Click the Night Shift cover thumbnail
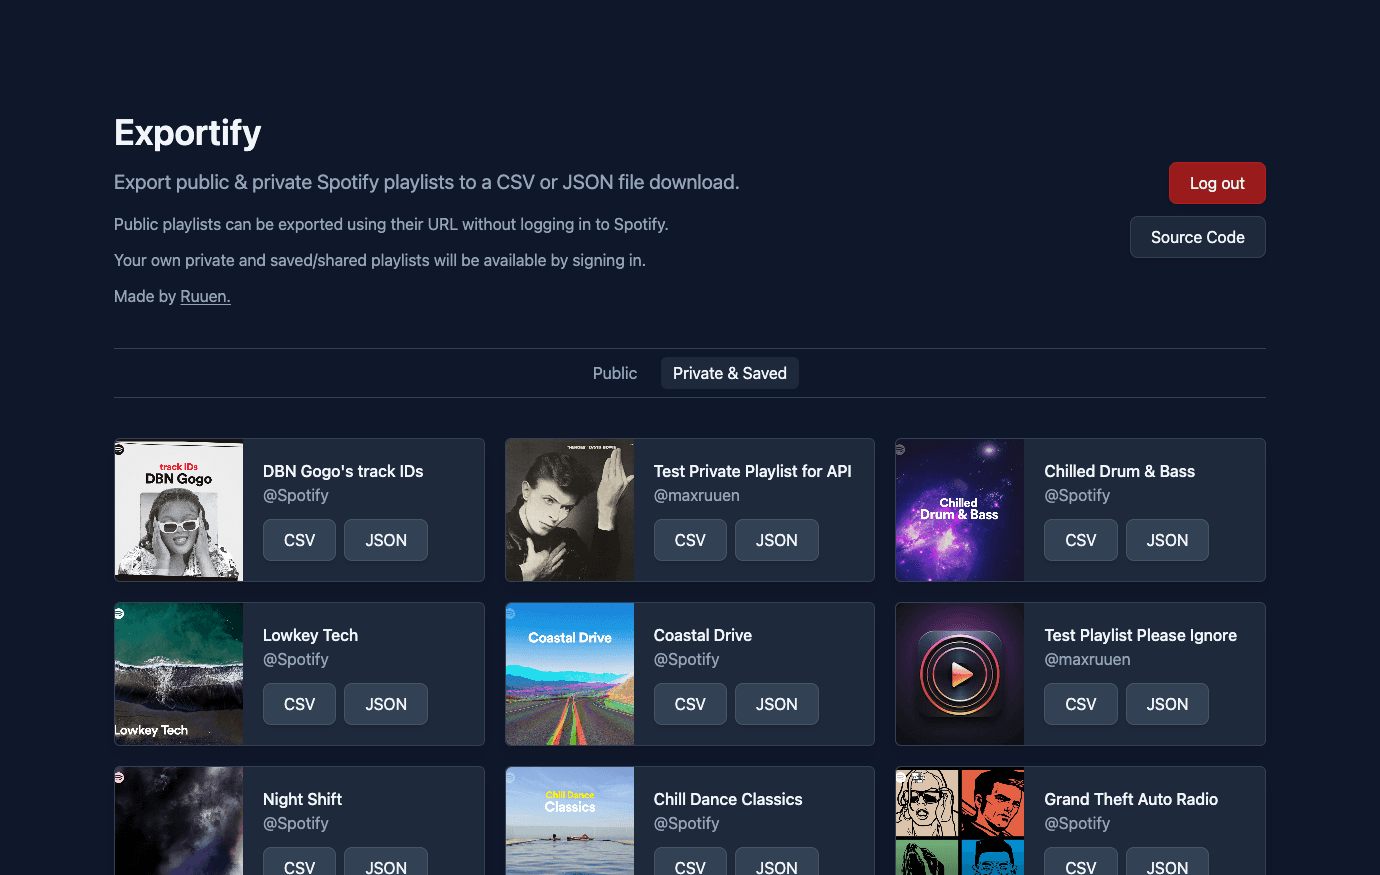 (179, 821)
